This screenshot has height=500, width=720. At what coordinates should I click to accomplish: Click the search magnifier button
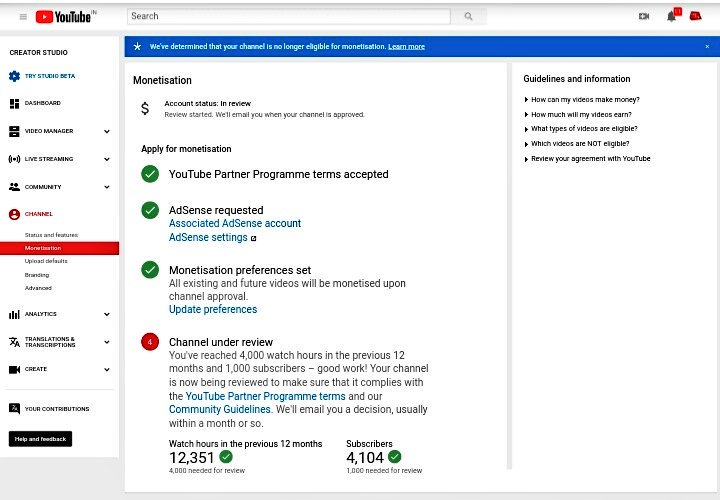pos(468,17)
